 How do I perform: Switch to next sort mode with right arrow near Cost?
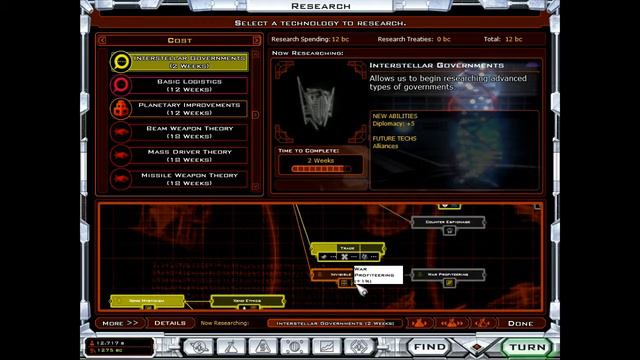point(256,40)
